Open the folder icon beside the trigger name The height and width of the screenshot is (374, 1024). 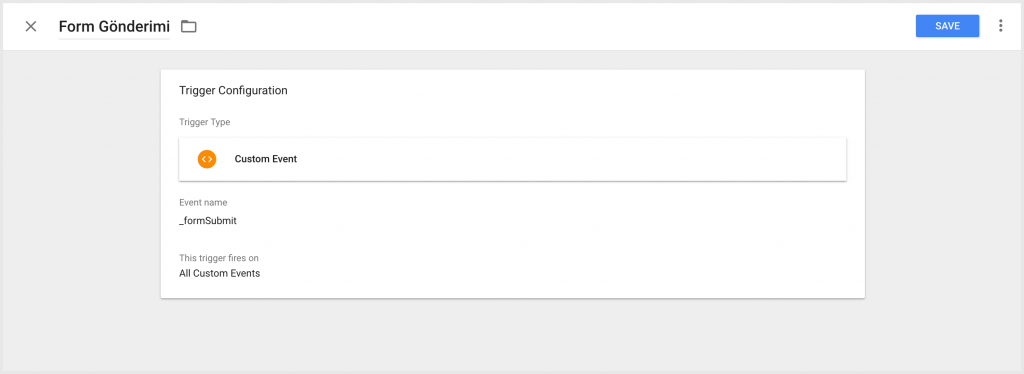click(x=189, y=26)
